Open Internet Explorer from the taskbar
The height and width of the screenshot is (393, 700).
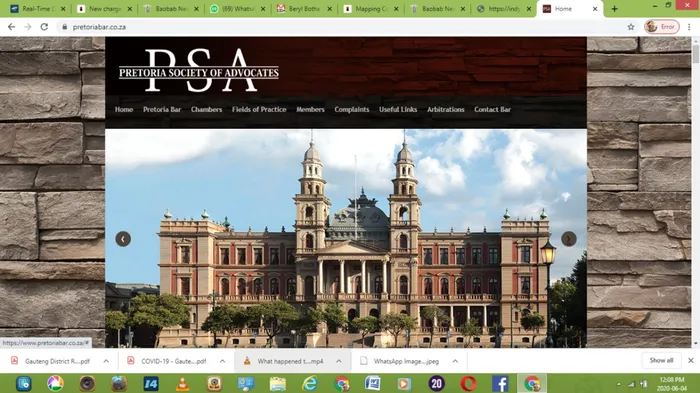pyautogui.click(x=309, y=384)
